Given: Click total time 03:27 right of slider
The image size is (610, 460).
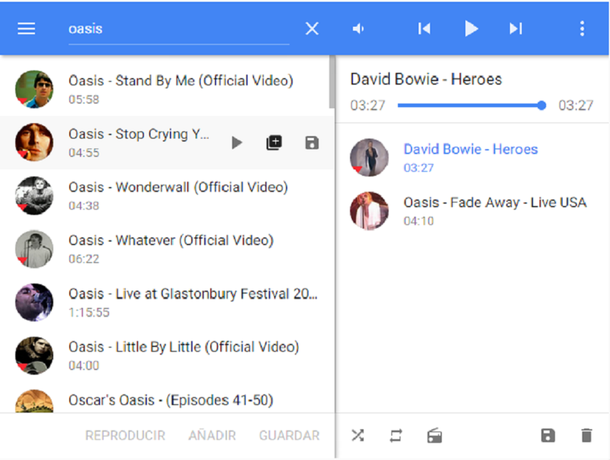Looking at the screenshot, I should point(576,105).
